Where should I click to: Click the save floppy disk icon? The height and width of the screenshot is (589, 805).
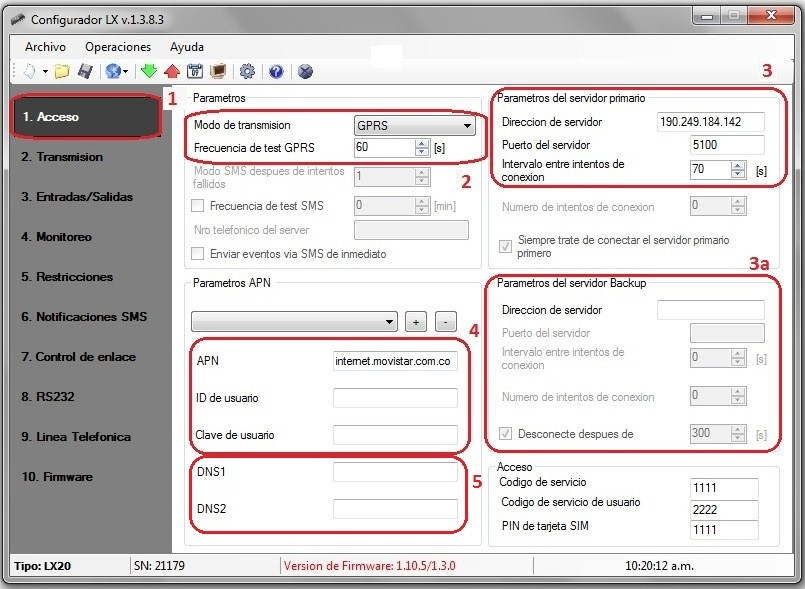pos(85,71)
